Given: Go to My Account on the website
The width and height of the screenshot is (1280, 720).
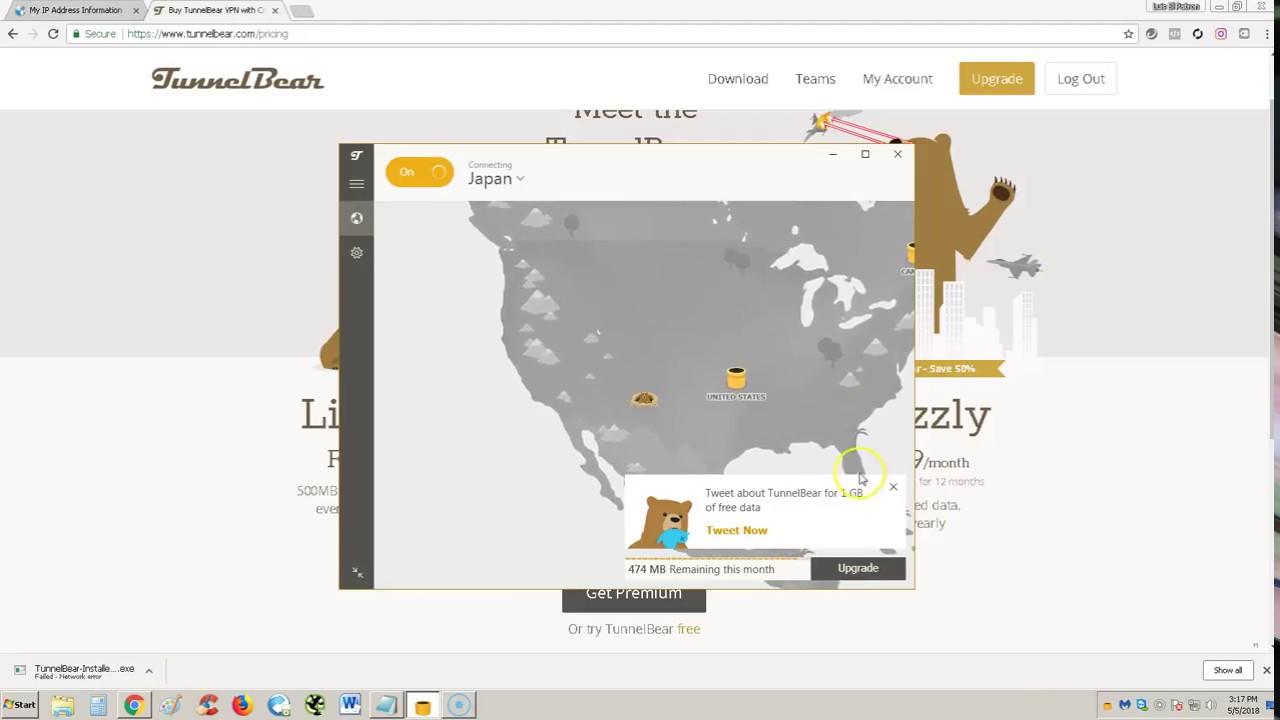Looking at the screenshot, I should 897,79.
